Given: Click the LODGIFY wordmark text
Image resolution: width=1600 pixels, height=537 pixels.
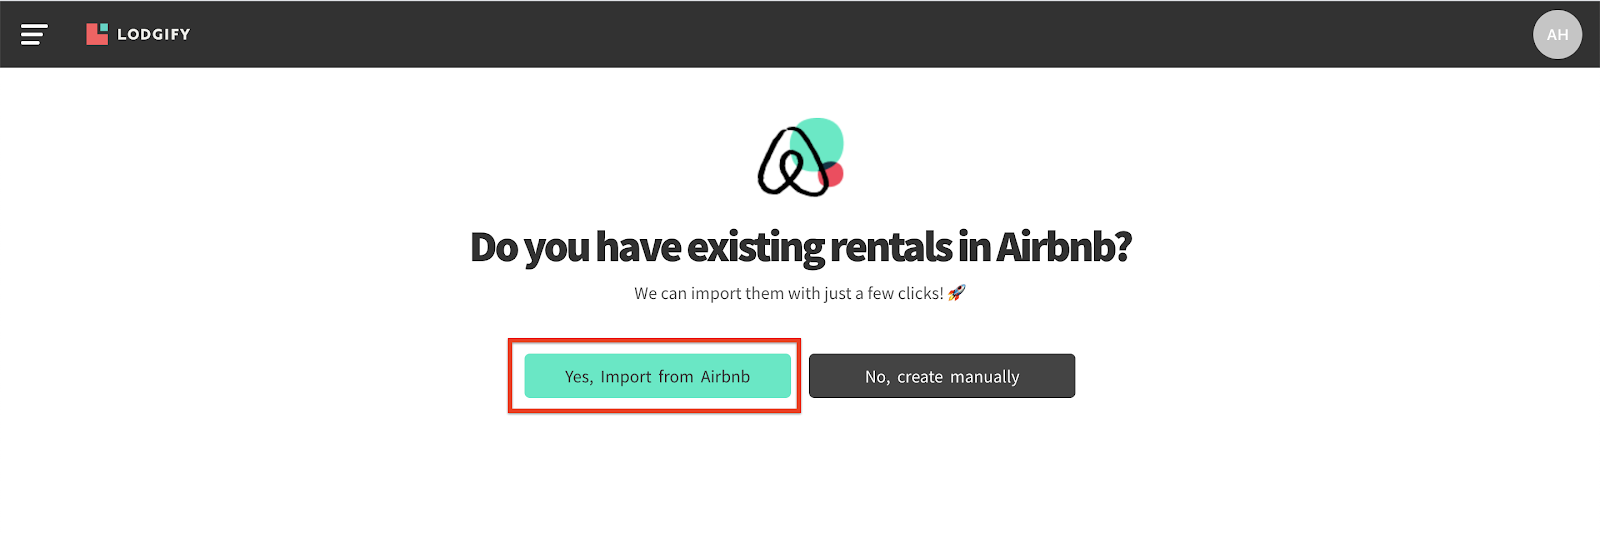Looking at the screenshot, I should click(x=153, y=34).
